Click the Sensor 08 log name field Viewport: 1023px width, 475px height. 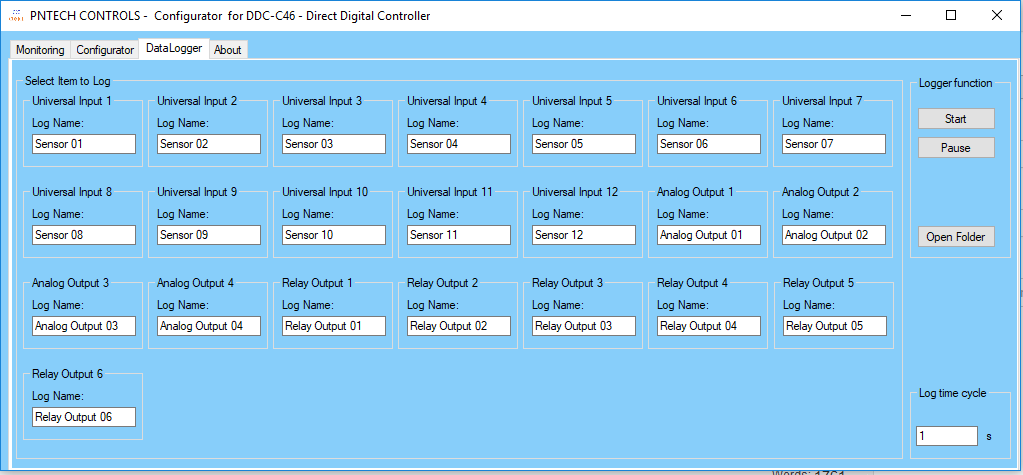tap(84, 235)
